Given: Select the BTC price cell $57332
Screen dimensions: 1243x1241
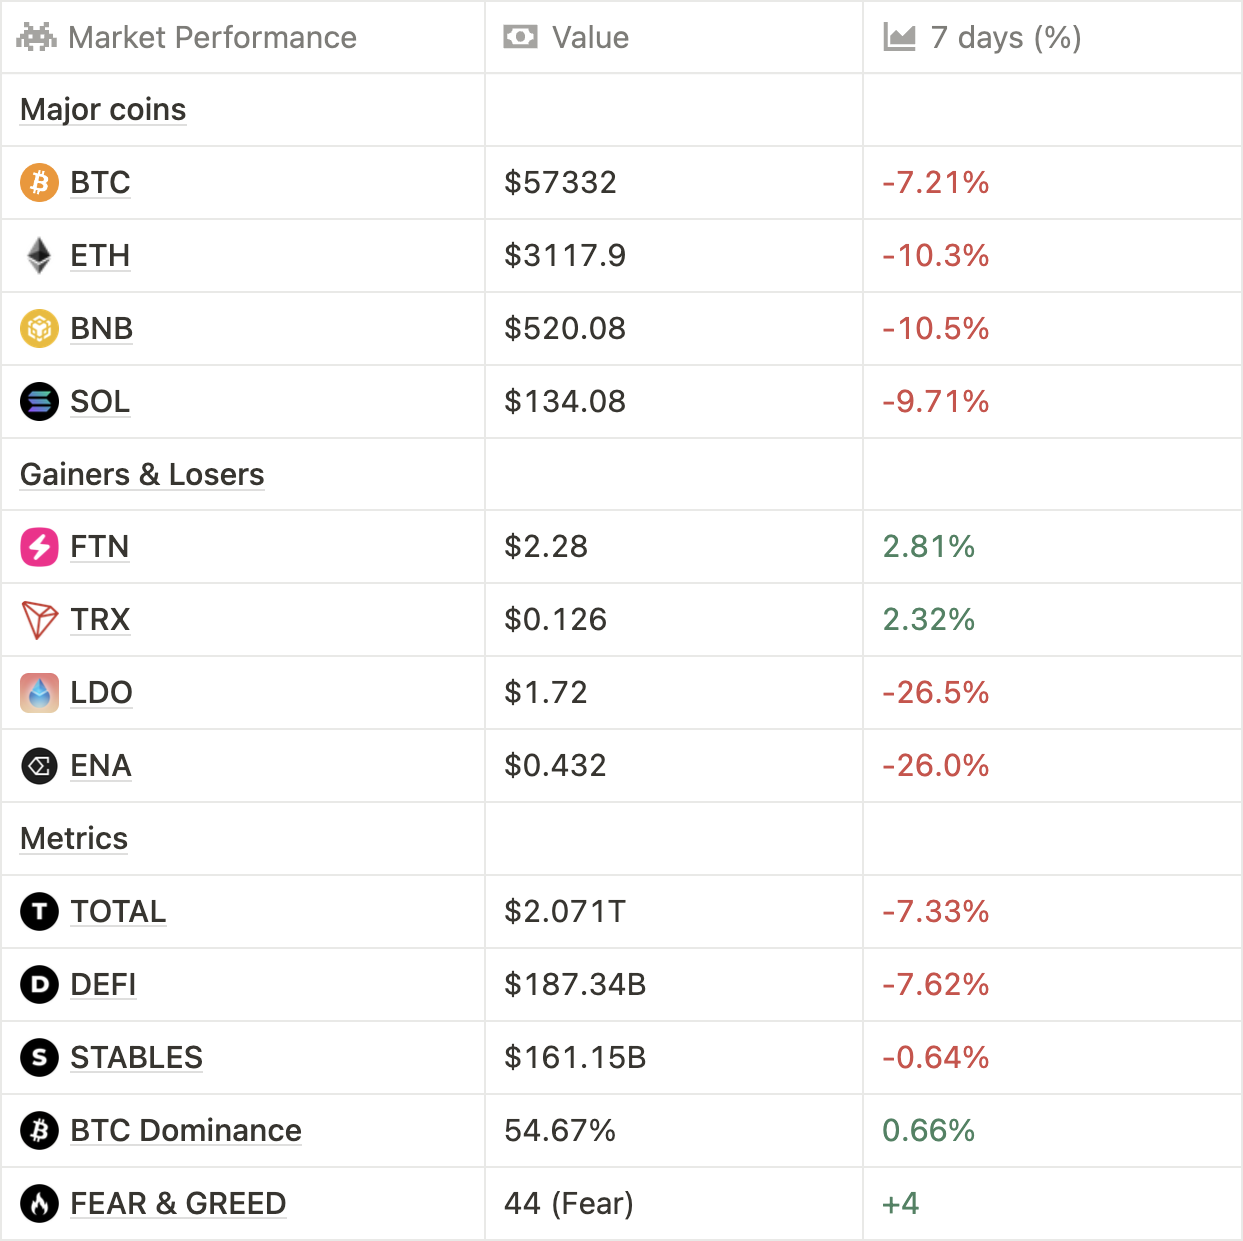Looking at the screenshot, I should (x=560, y=183).
